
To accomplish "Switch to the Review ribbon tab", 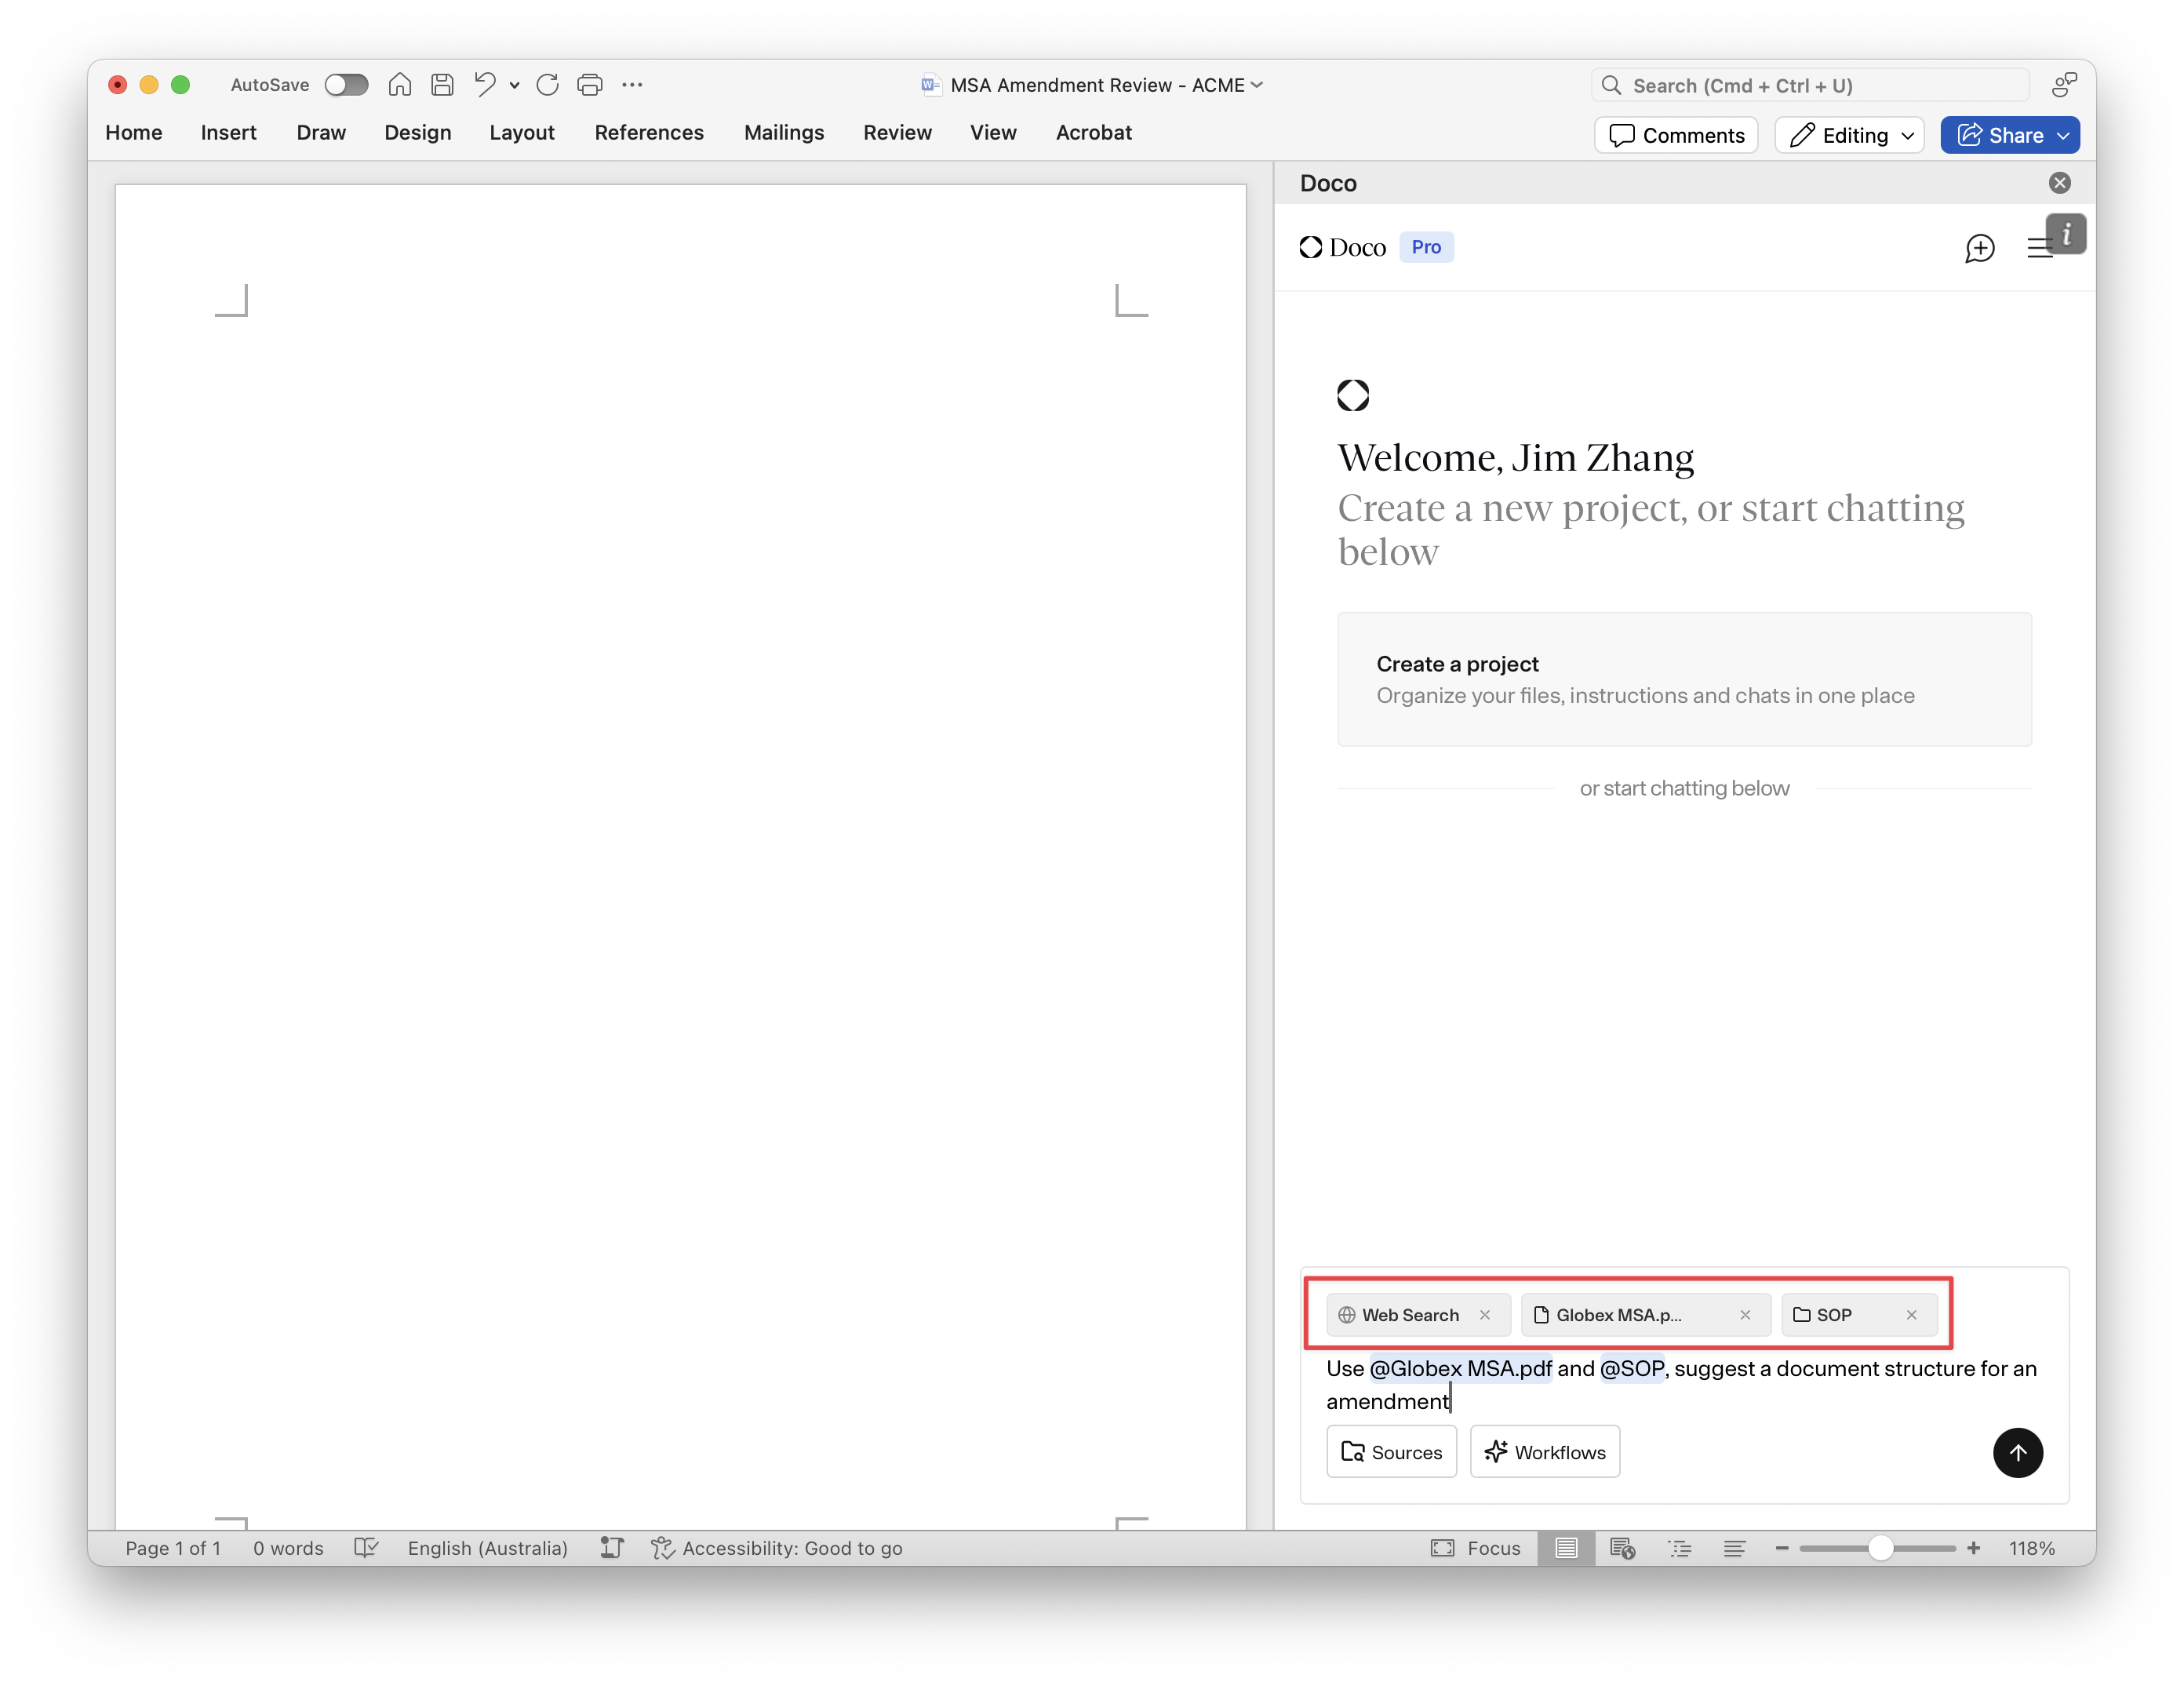I will [897, 132].
